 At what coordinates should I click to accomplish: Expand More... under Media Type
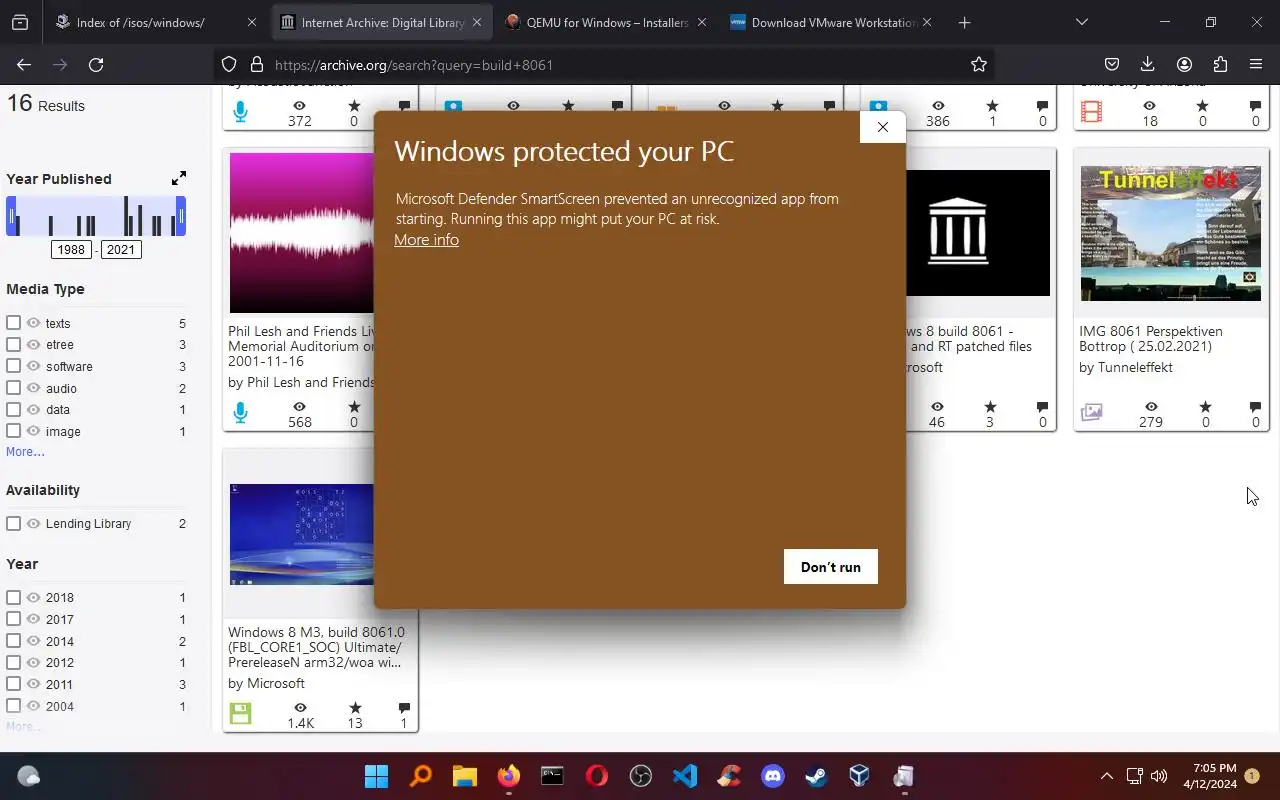click(x=25, y=452)
